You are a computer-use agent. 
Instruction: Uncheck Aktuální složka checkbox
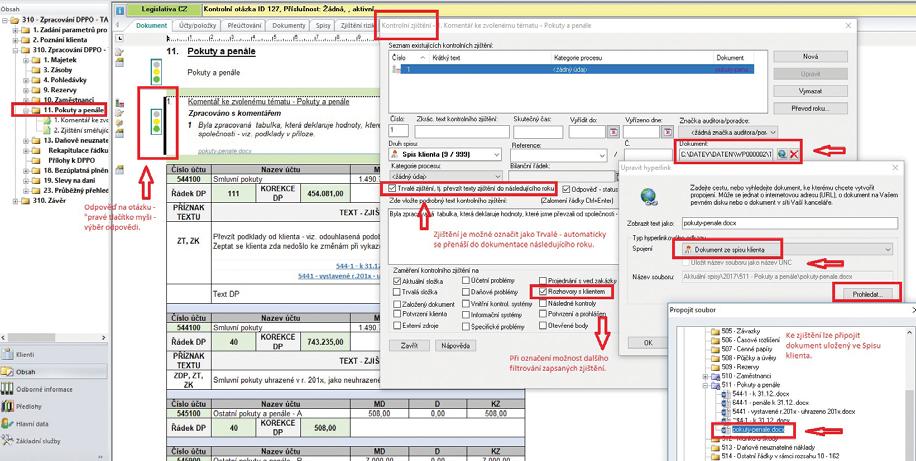coord(397,281)
